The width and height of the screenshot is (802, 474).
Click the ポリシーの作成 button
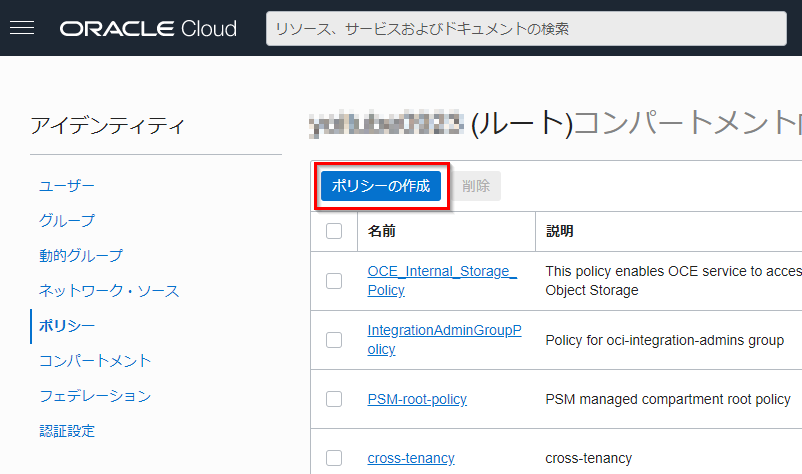tap(381, 186)
